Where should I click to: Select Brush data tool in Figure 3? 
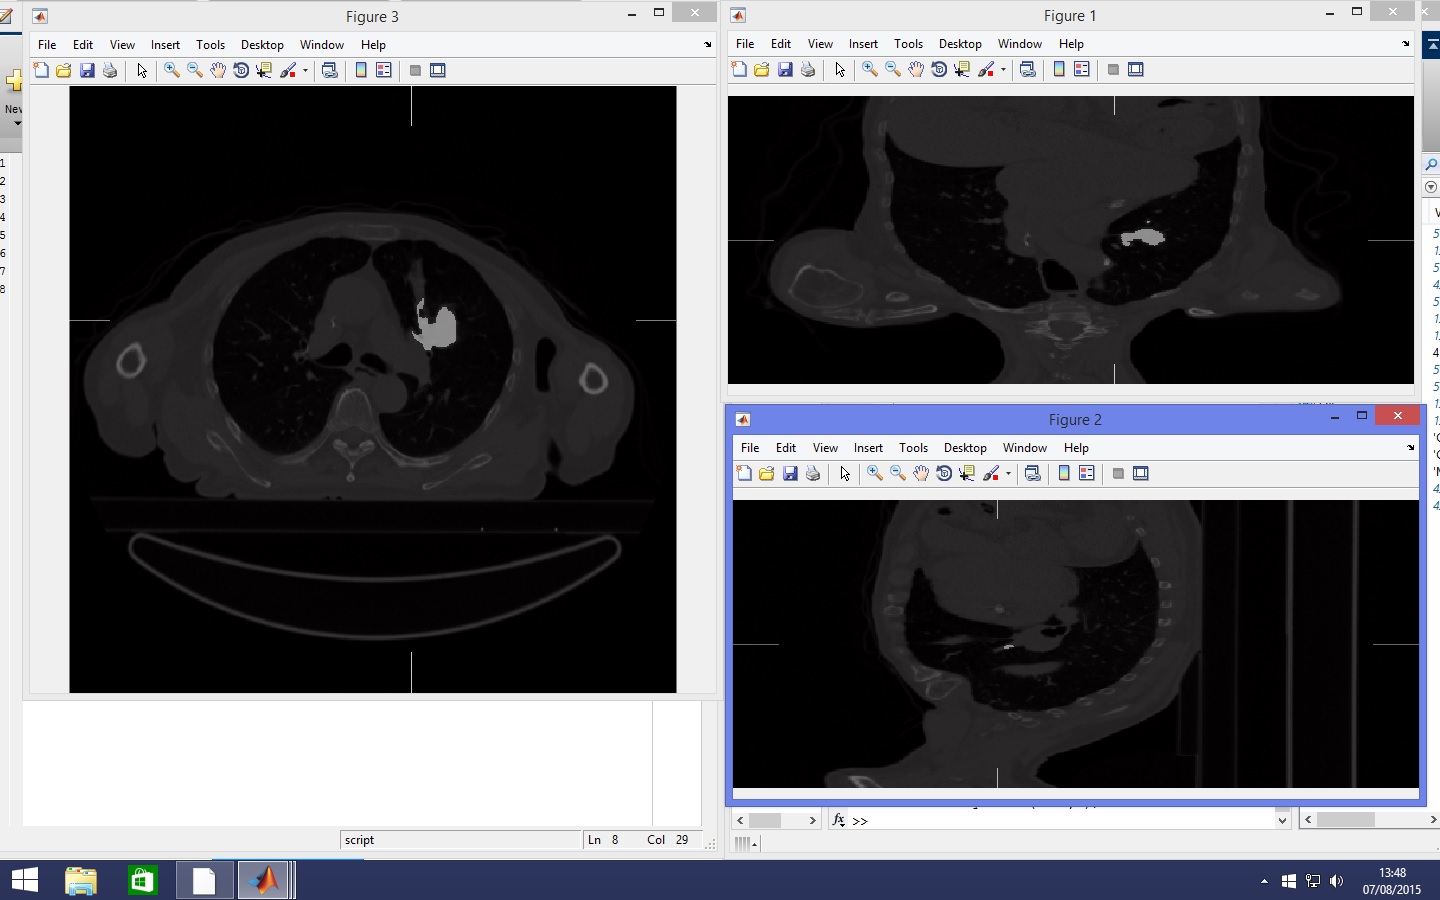(x=289, y=70)
